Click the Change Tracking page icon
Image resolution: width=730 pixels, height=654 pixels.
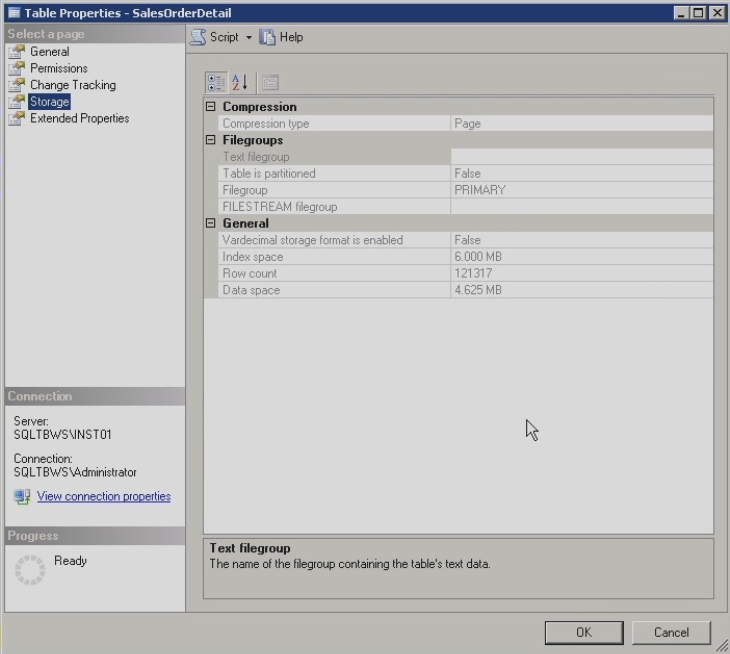pos(17,85)
